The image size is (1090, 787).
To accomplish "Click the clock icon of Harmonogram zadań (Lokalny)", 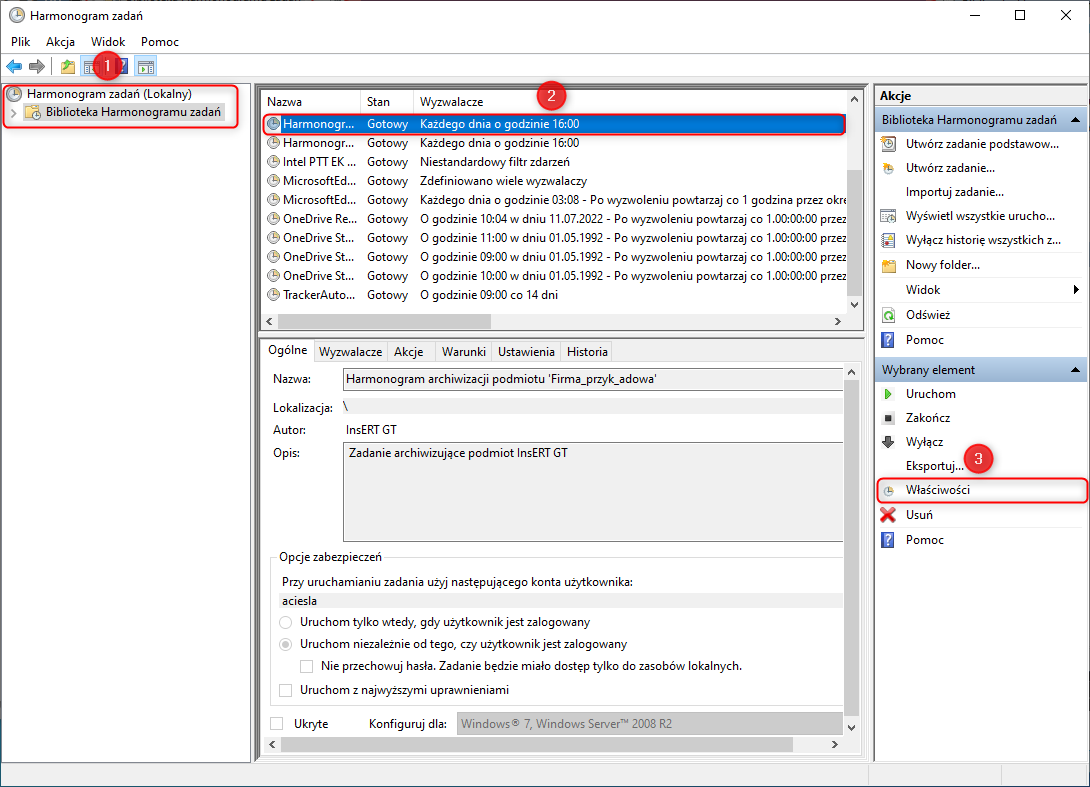I will coord(15,94).
